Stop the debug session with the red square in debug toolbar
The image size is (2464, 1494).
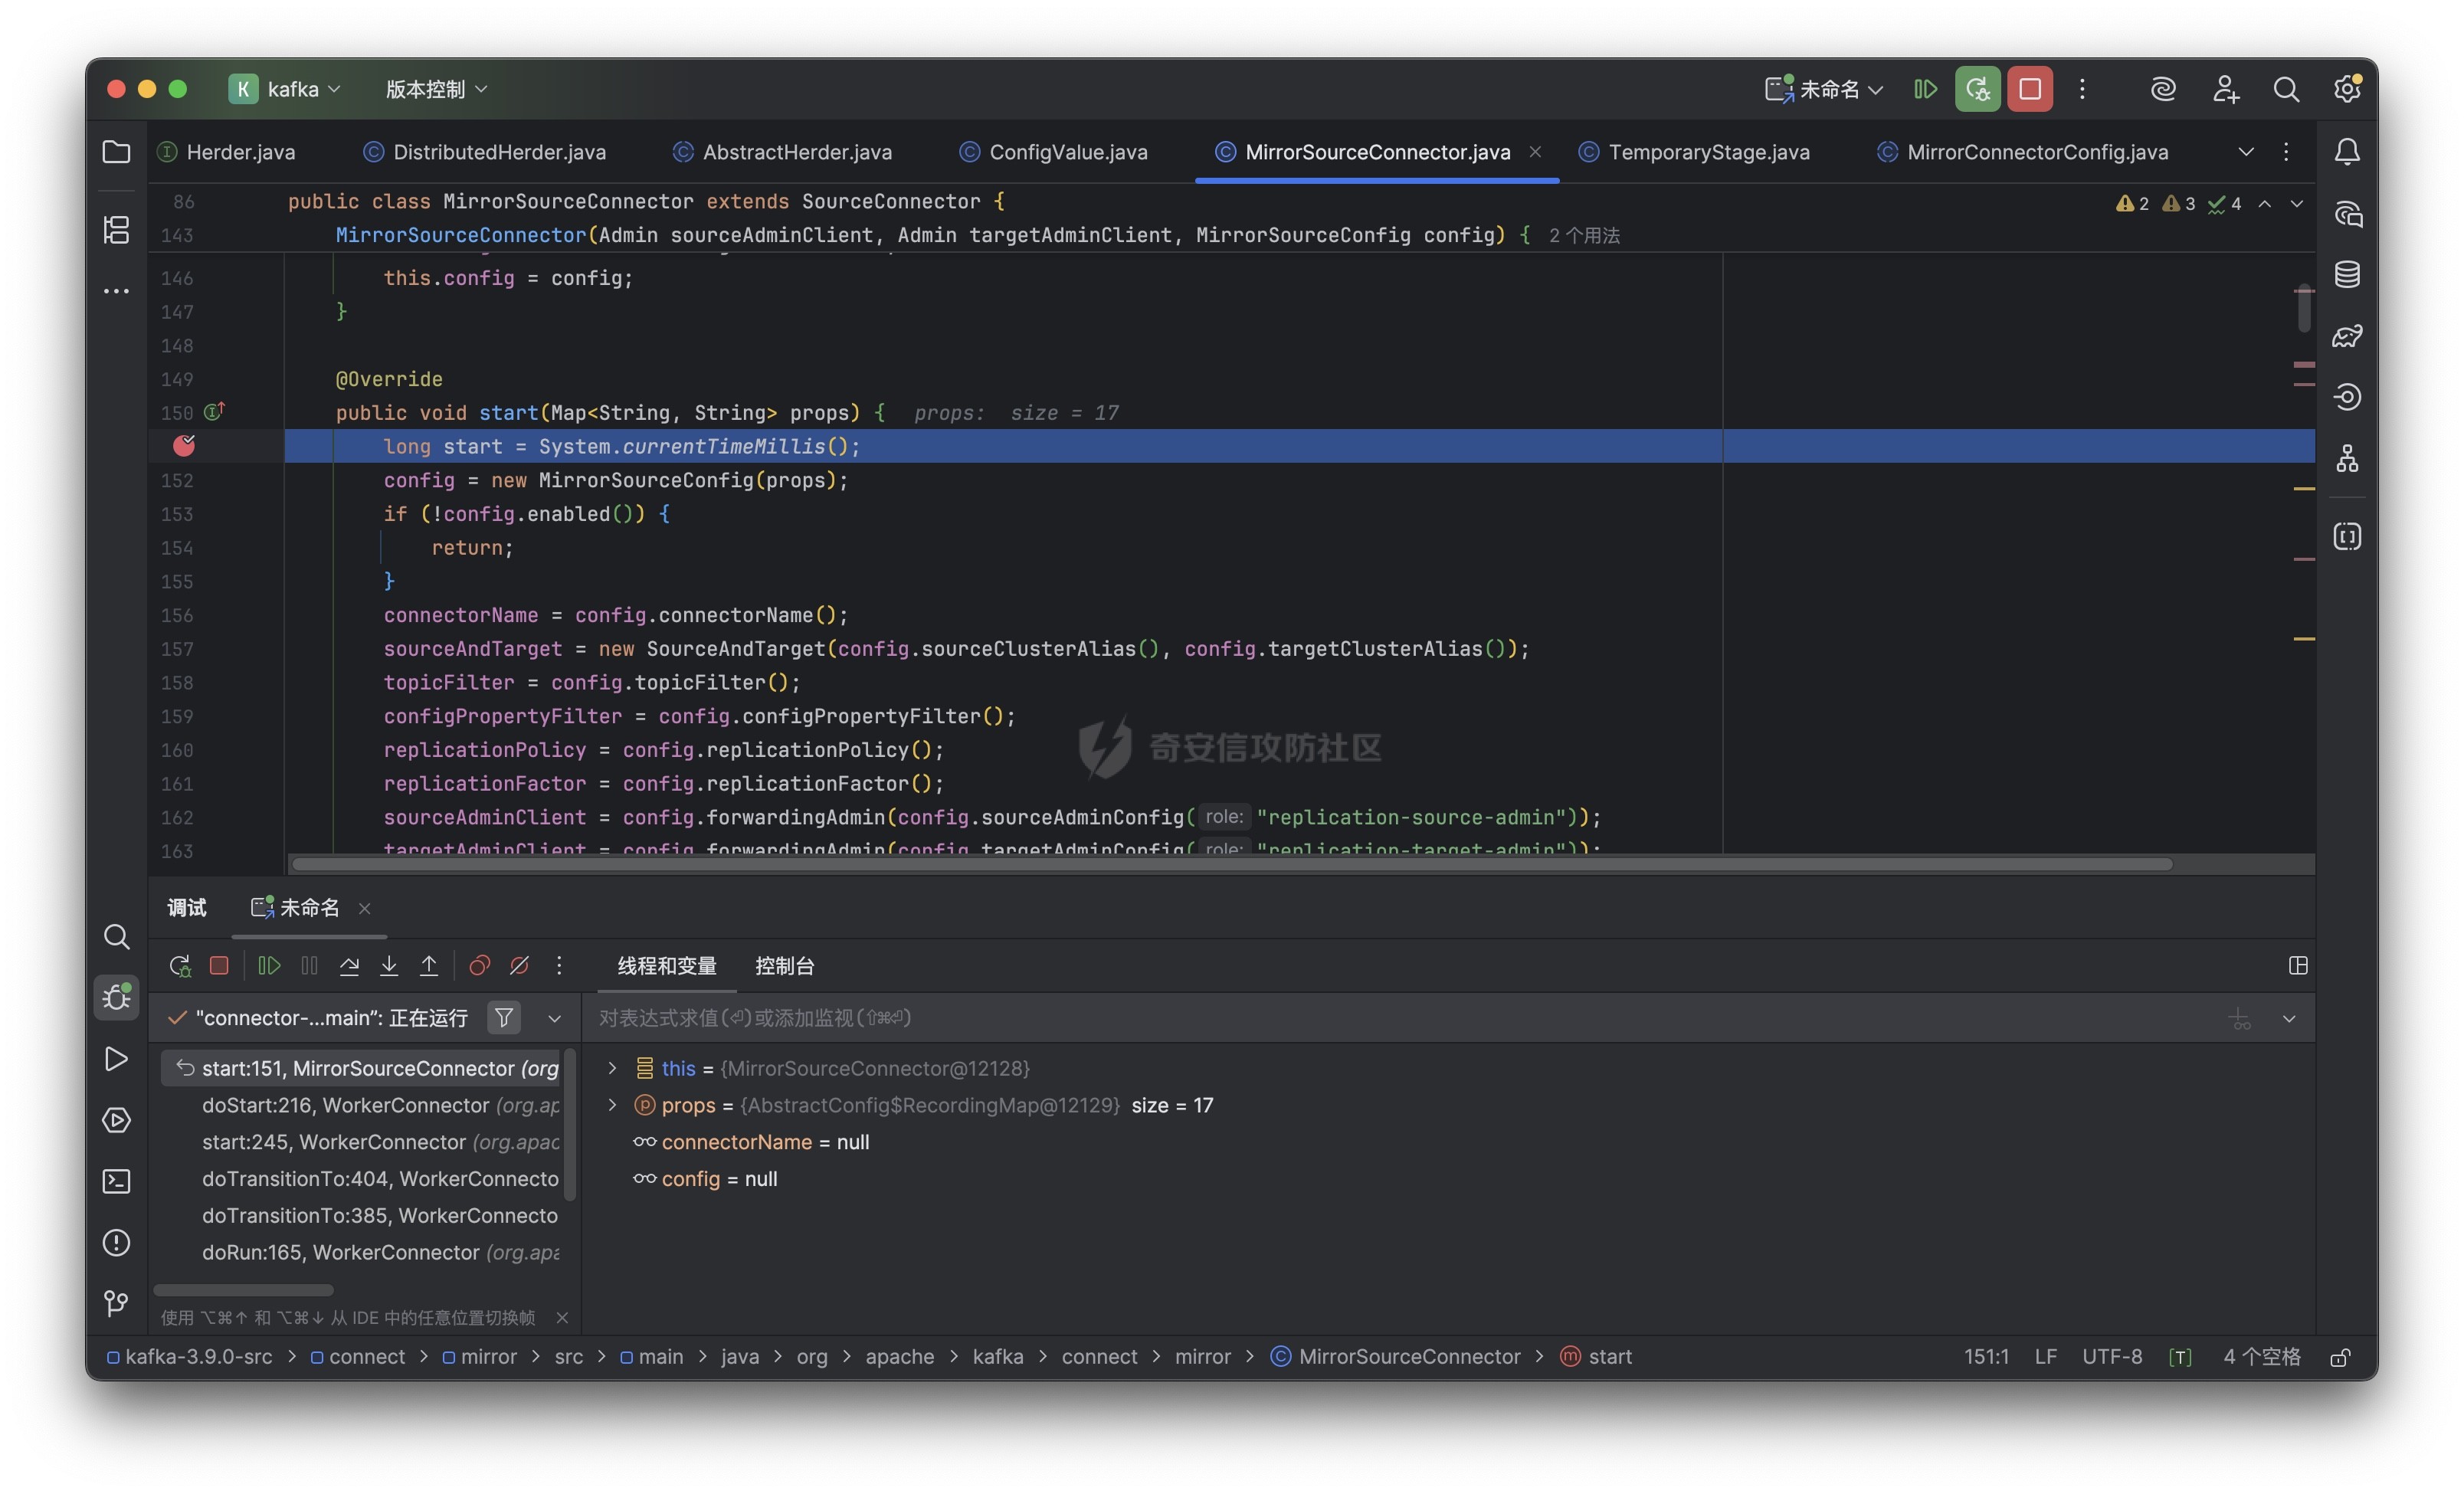pos(219,965)
